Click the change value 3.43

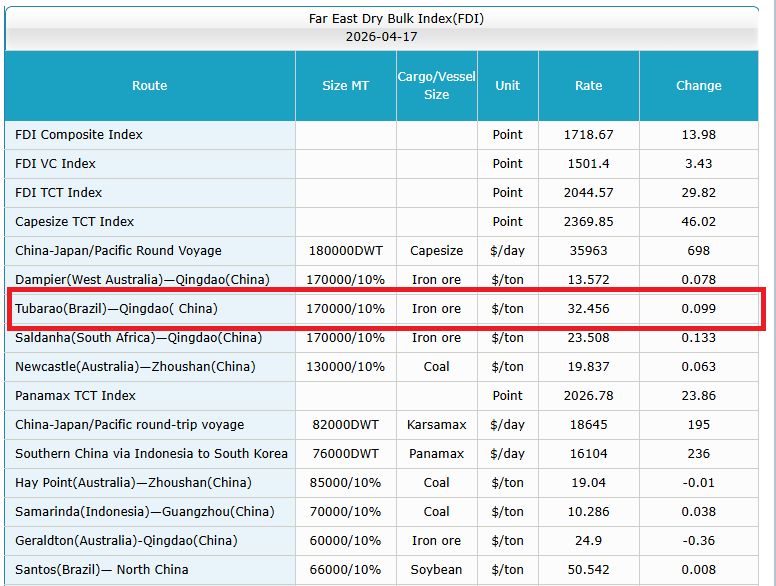pos(699,164)
